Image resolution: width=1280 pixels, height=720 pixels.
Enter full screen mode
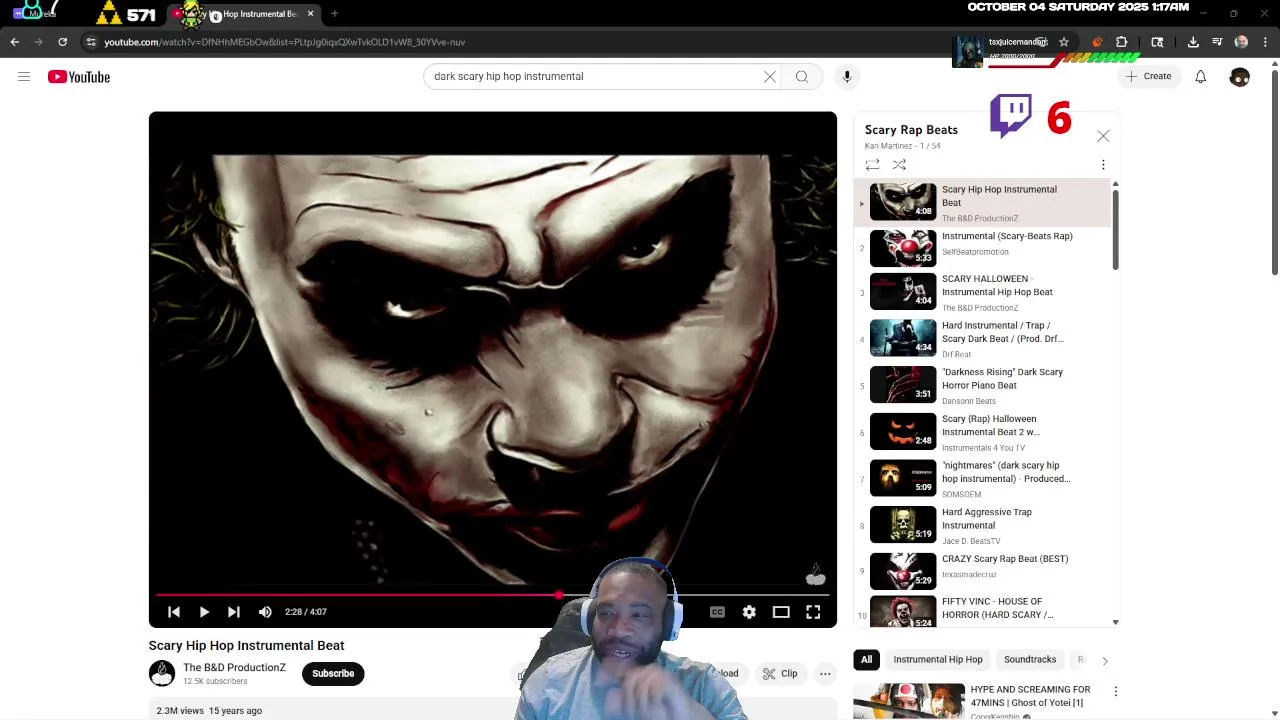[x=813, y=612]
